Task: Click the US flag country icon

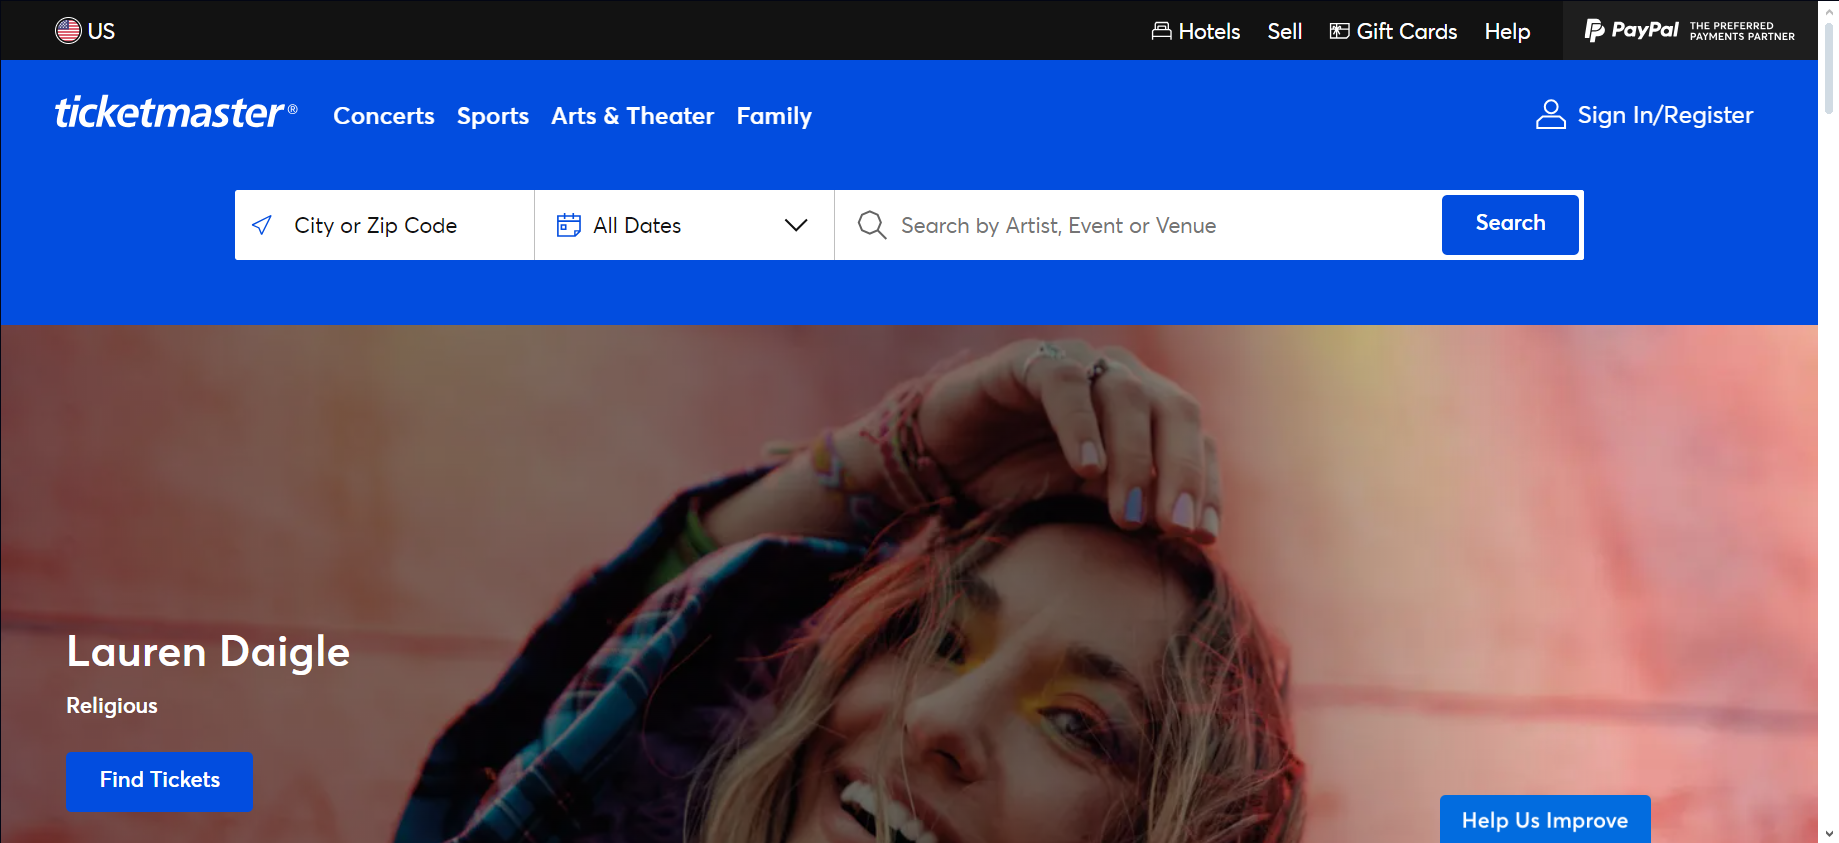Action: [x=68, y=31]
